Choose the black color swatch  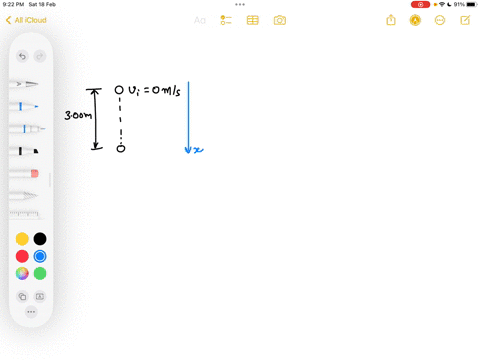(40, 239)
